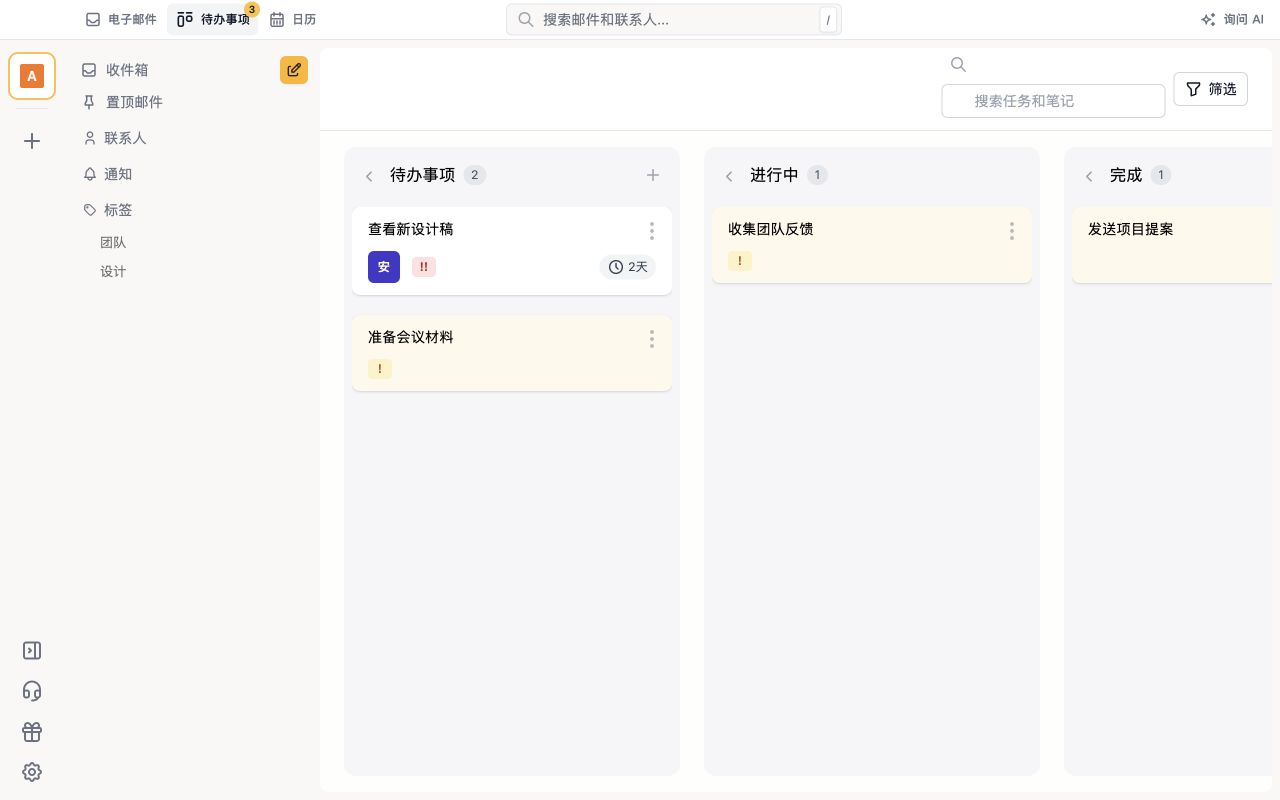Open menu for 查看新设计稿 card
This screenshot has height=800, width=1280.
pyautogui.click(x=652, y=231)
